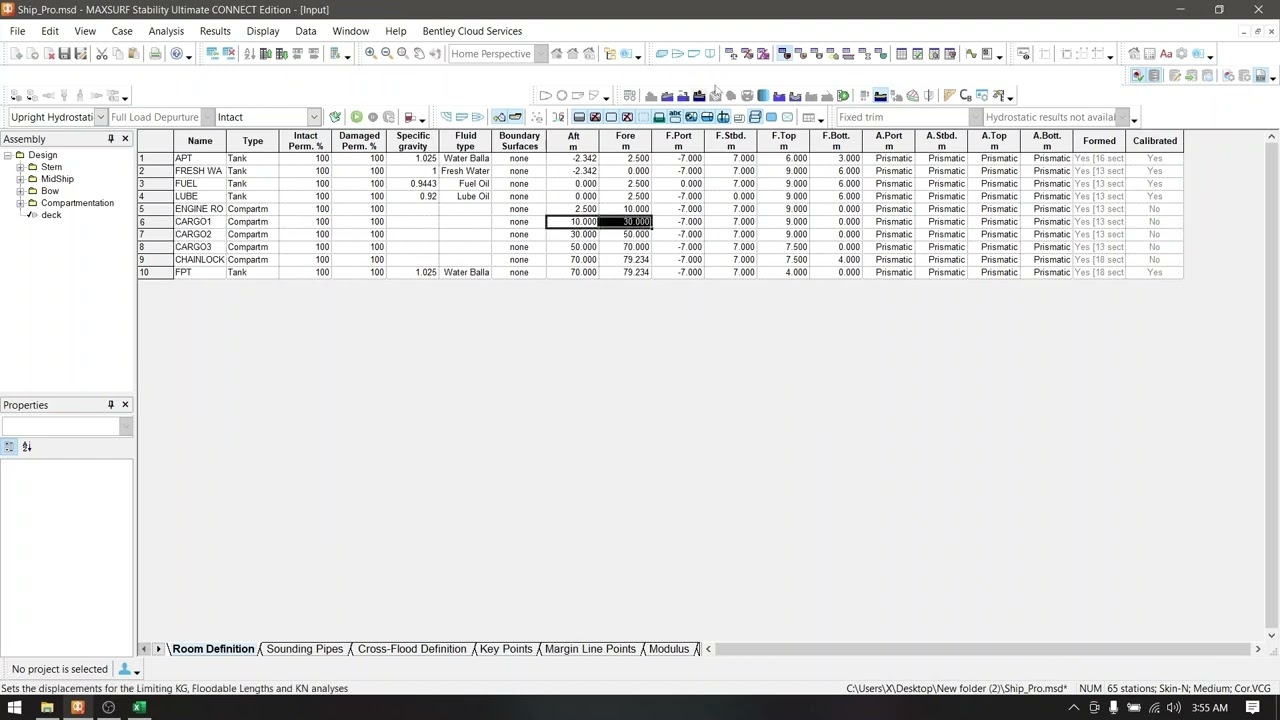Click the sort ascending A-Z icon
Image resolution: width=1280 pixels, height=720 pixels.
[x=249, y=54]
